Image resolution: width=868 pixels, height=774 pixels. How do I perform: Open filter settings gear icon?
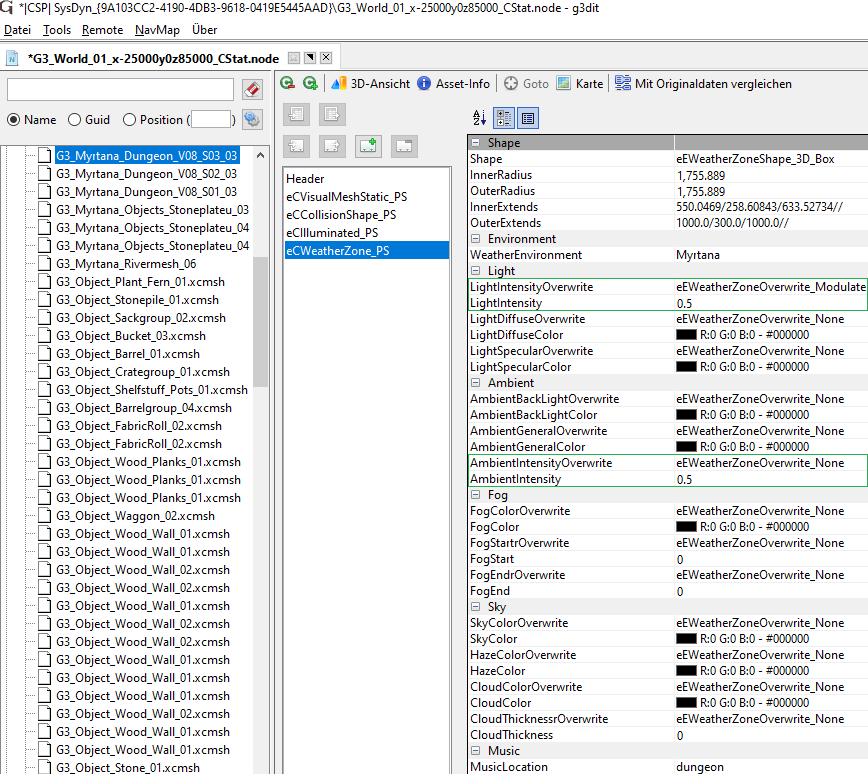pos(251,119)
